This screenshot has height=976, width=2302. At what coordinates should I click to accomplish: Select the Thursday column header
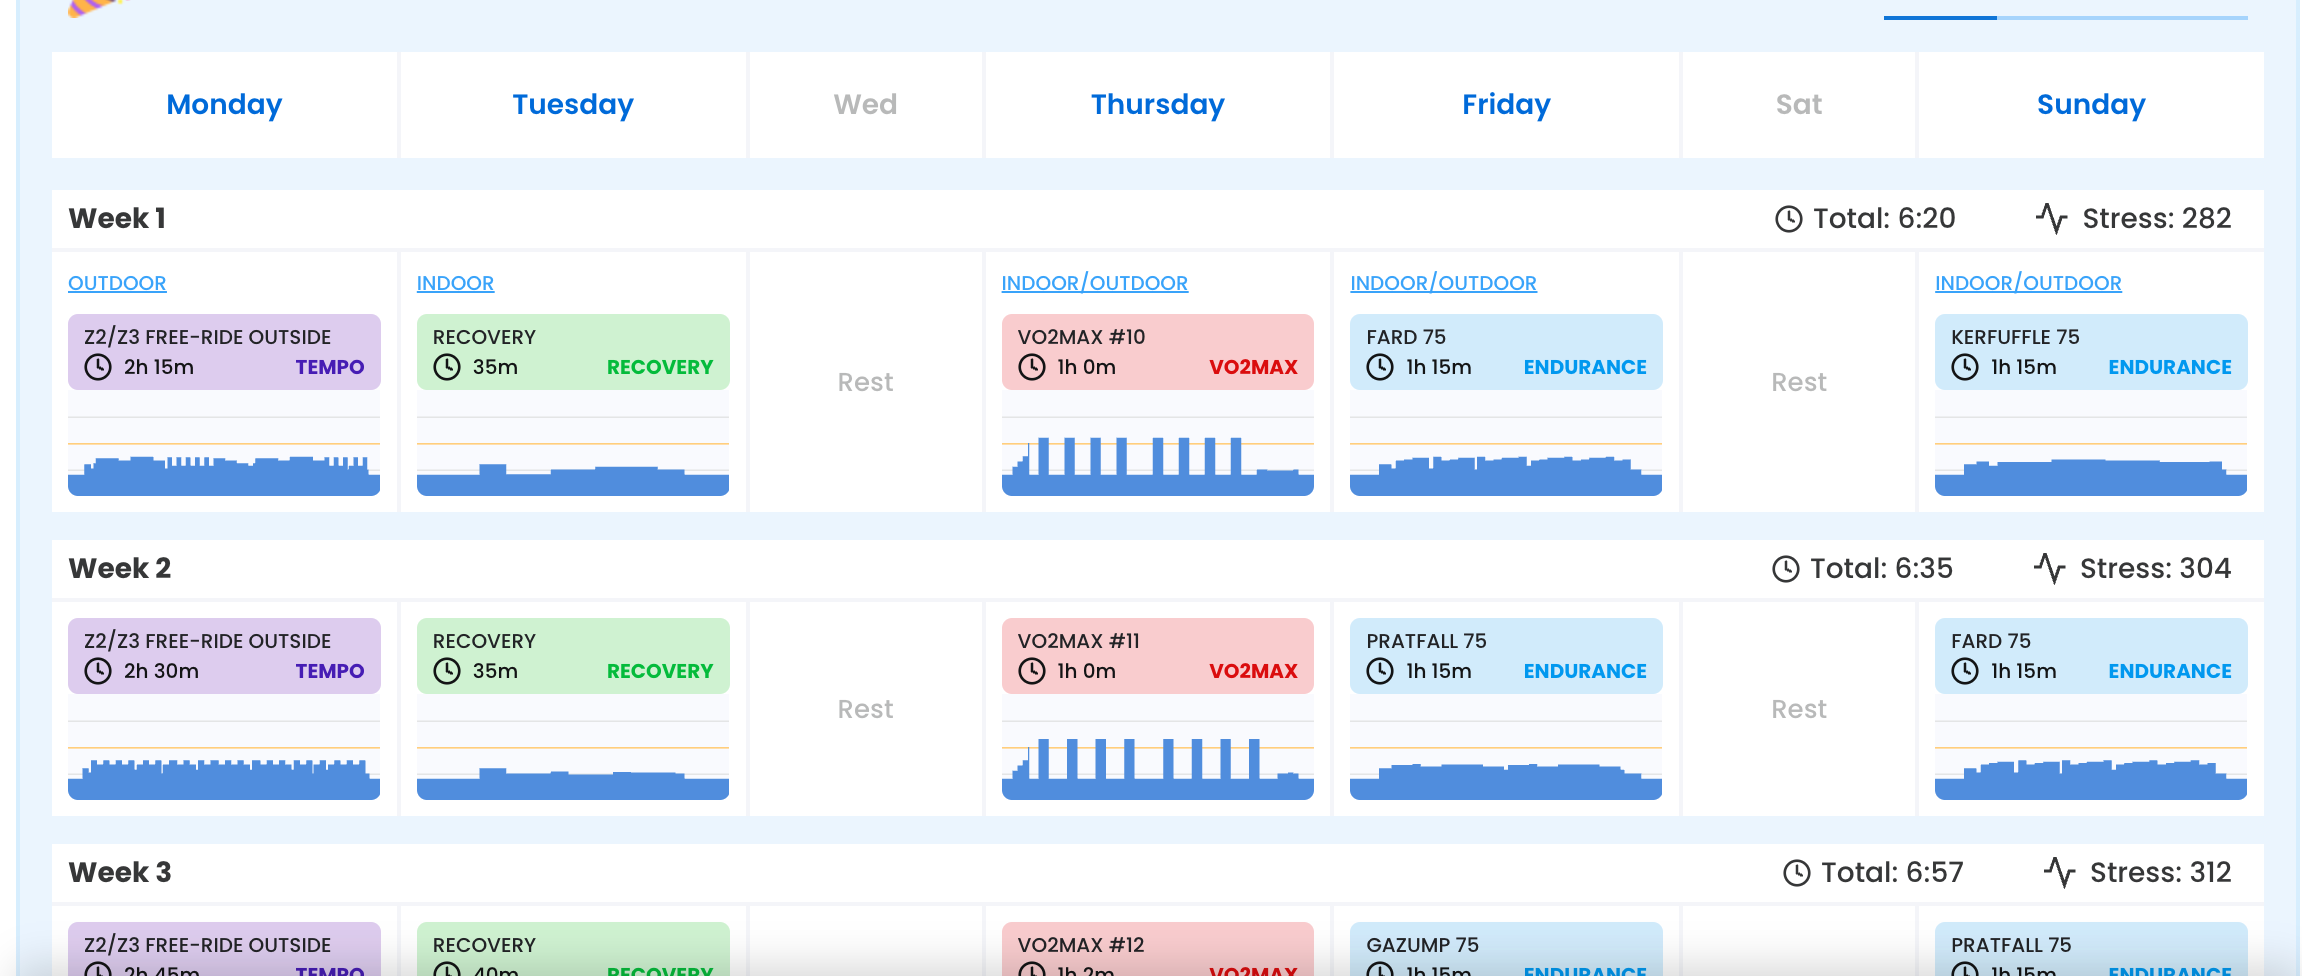coord(1158,104)
